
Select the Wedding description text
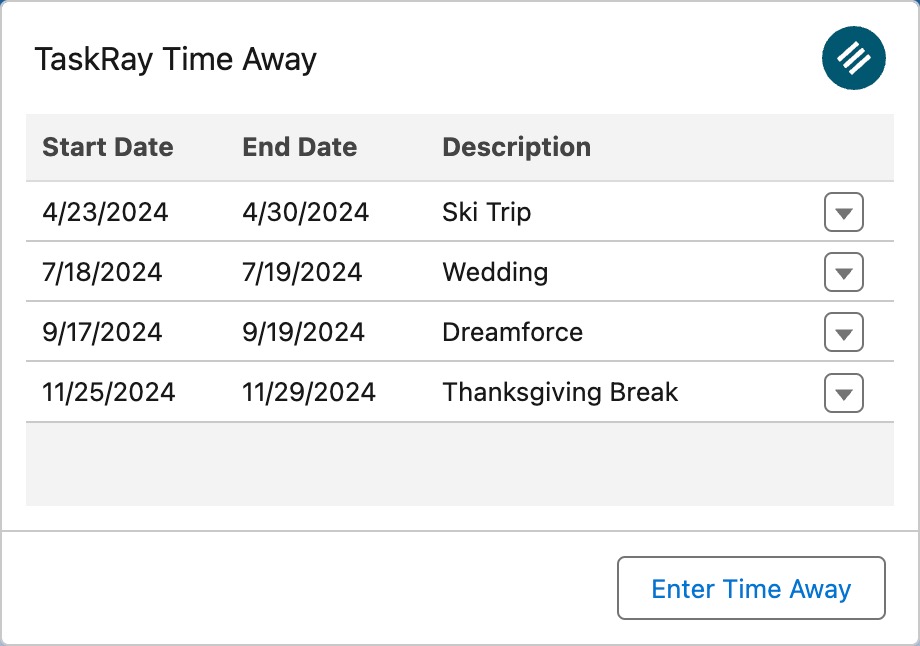click(494, 272)
